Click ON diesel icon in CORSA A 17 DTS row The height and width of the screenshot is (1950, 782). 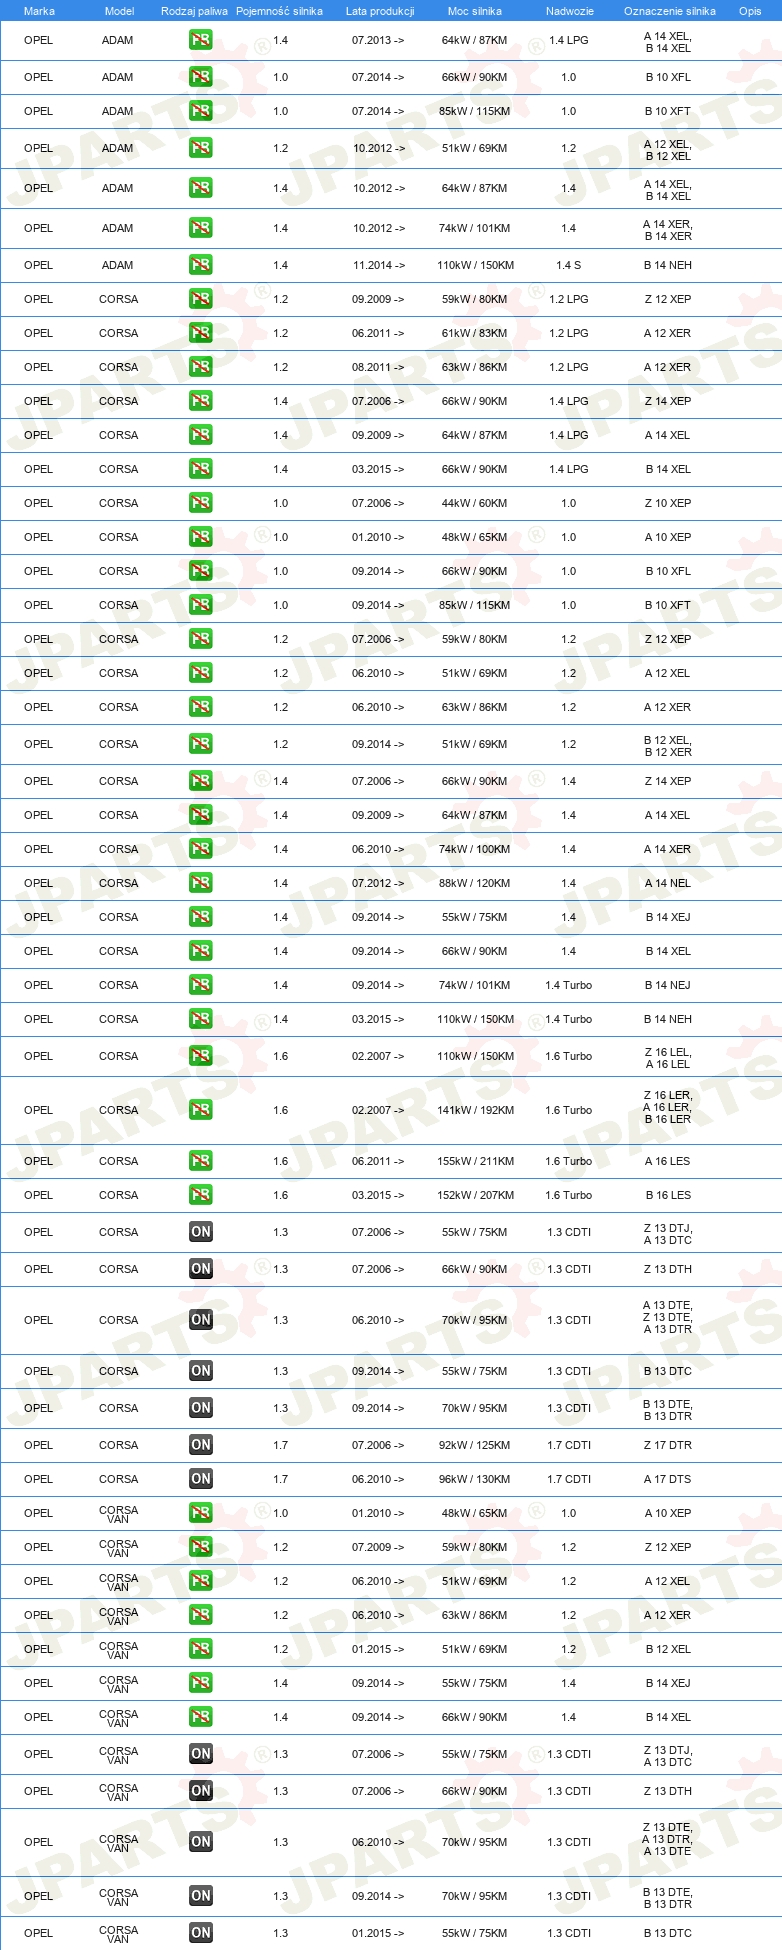[201, 1479]
